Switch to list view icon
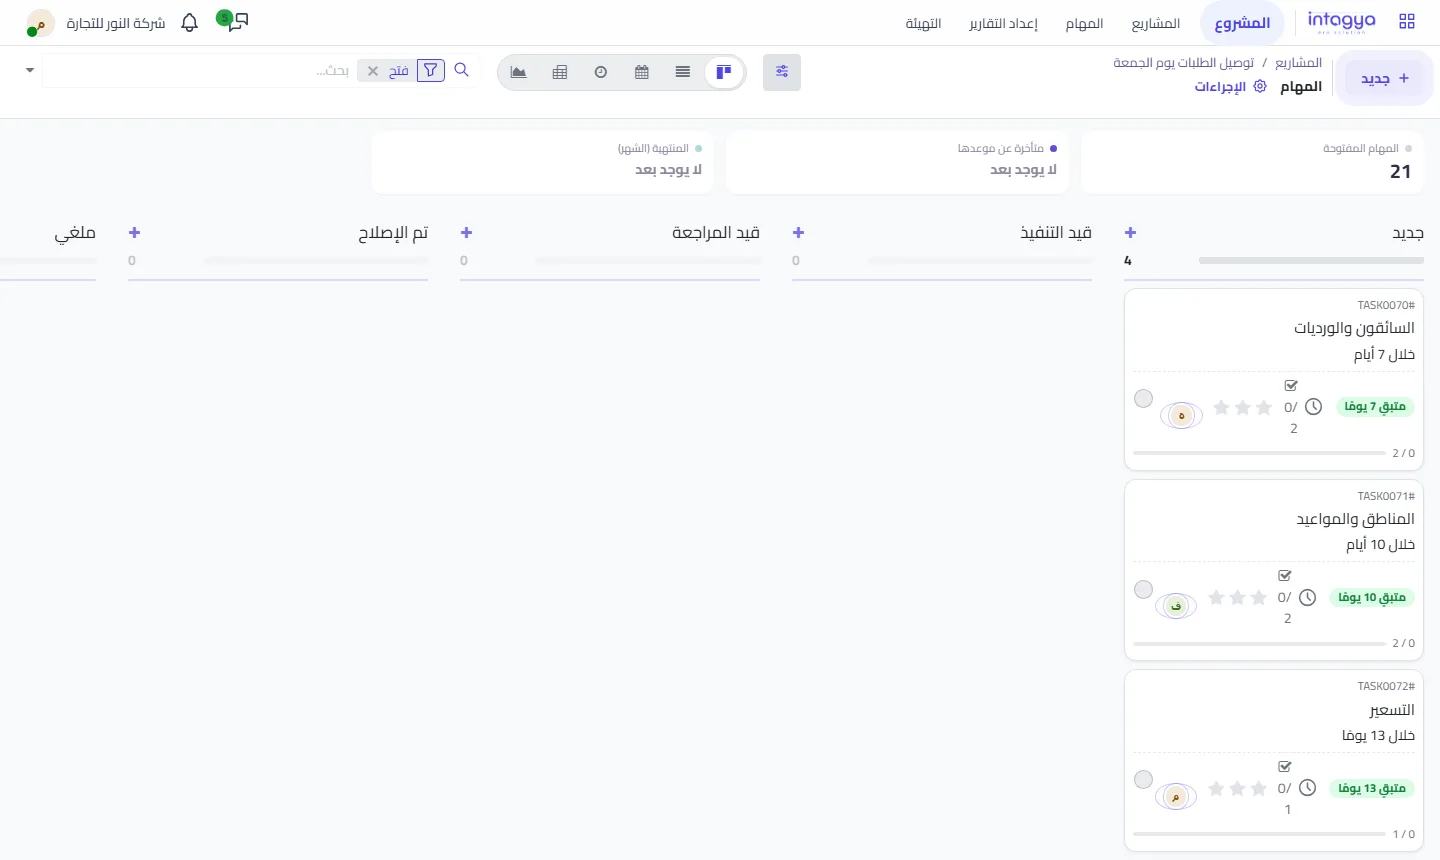Image resolution: width=1440 pixels, height=860 pixels. click(683, 72)
